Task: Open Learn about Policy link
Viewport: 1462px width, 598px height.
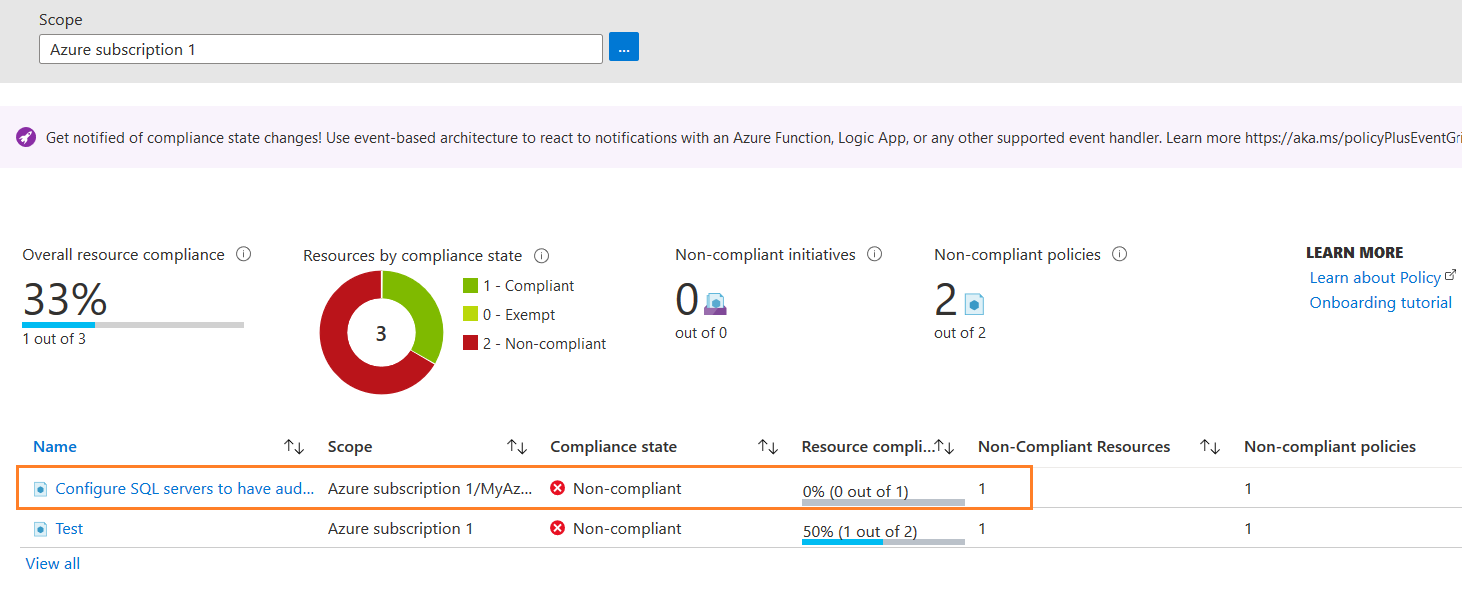Action: (x=1375, y=278)
